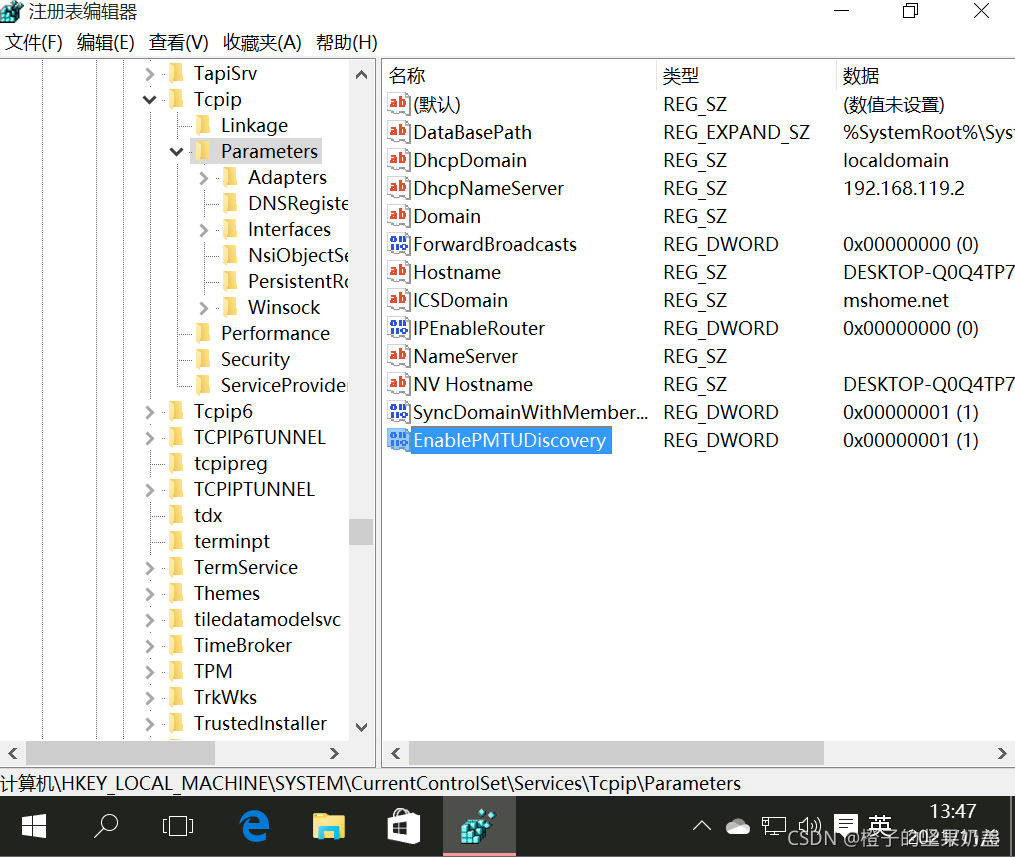This screenshot has height=857, width=1015.
Task: Sort by the 类型 column header
Action: point(746,75)
